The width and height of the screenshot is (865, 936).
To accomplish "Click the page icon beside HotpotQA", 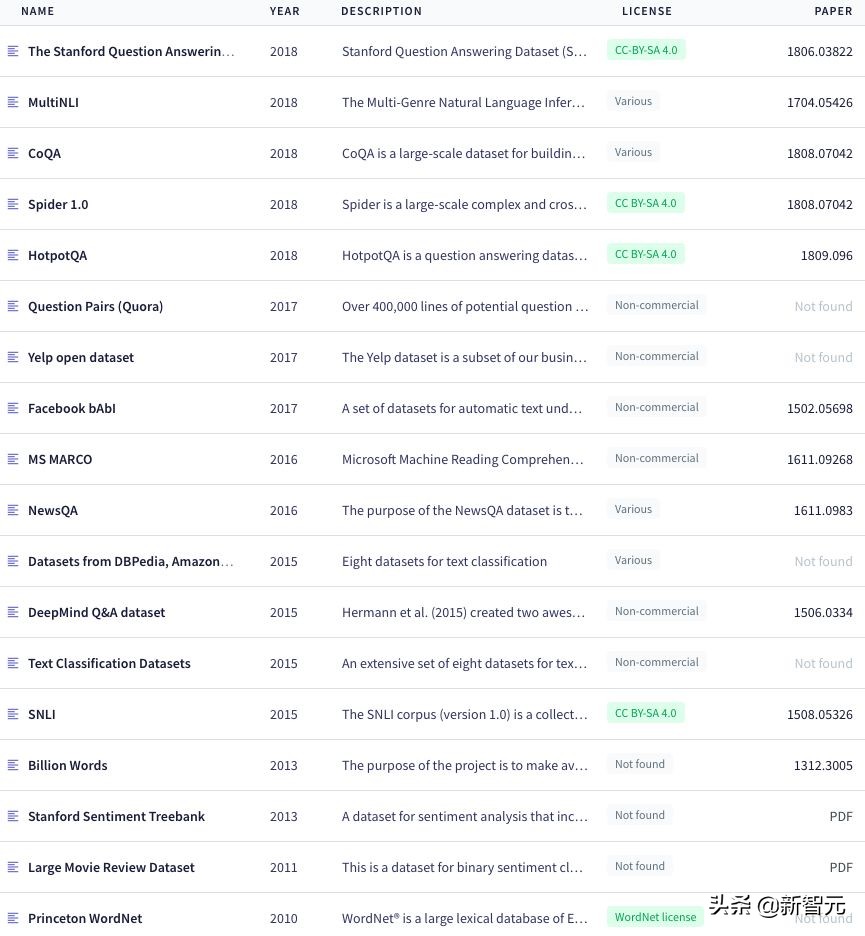I will tap(13, 255).
